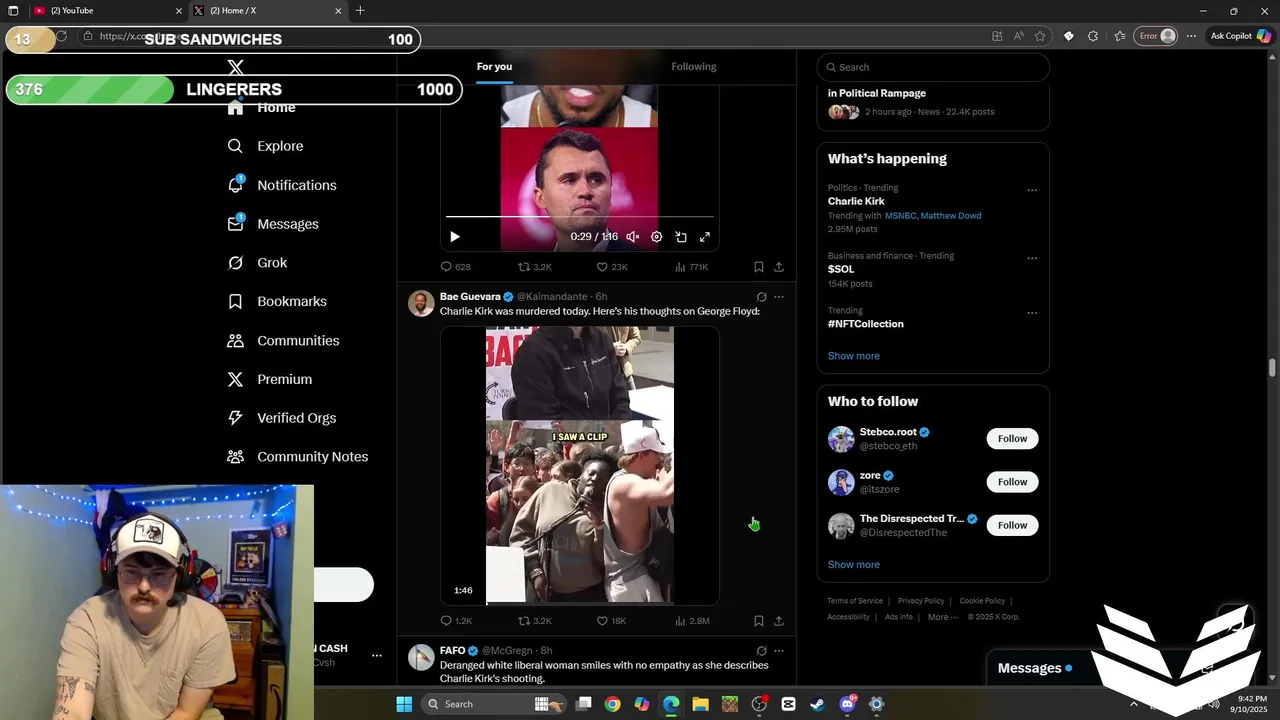This screenshot has width=1280, height=720.
Task: Open more options on Bae Guevara's post
Action: click(x=779, y=297)
